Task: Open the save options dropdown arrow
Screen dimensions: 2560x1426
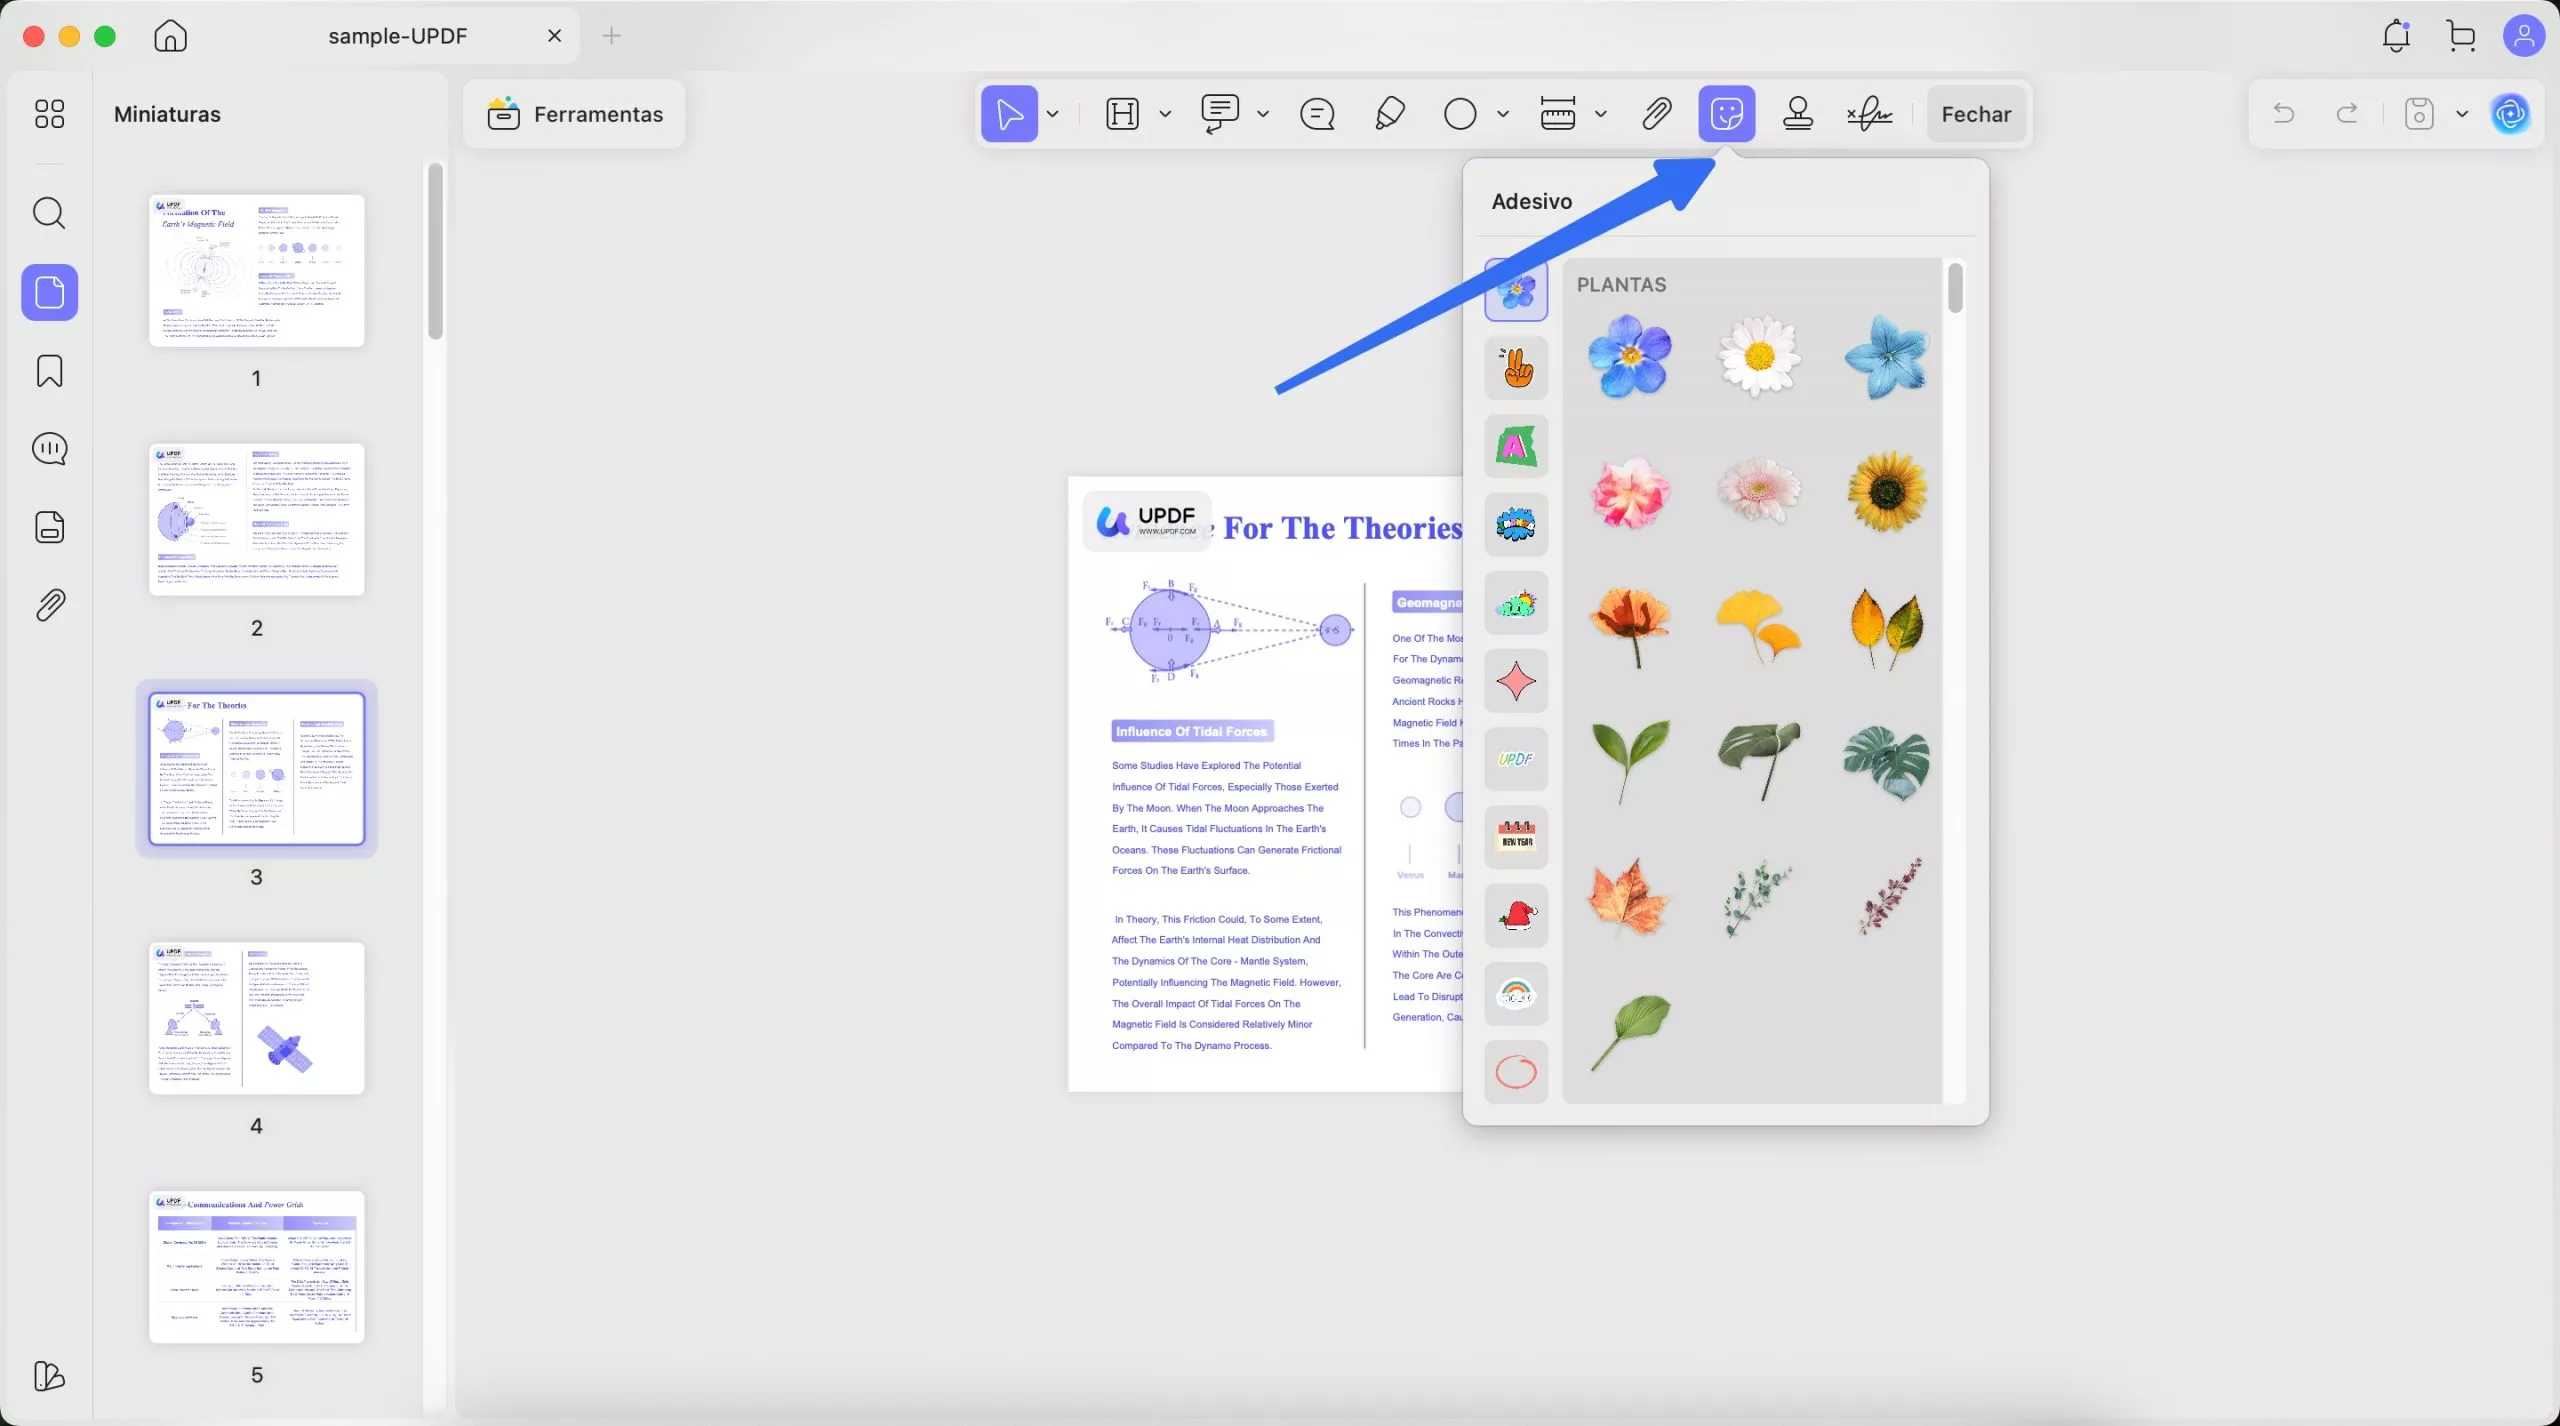Action: coord(2462,114)
